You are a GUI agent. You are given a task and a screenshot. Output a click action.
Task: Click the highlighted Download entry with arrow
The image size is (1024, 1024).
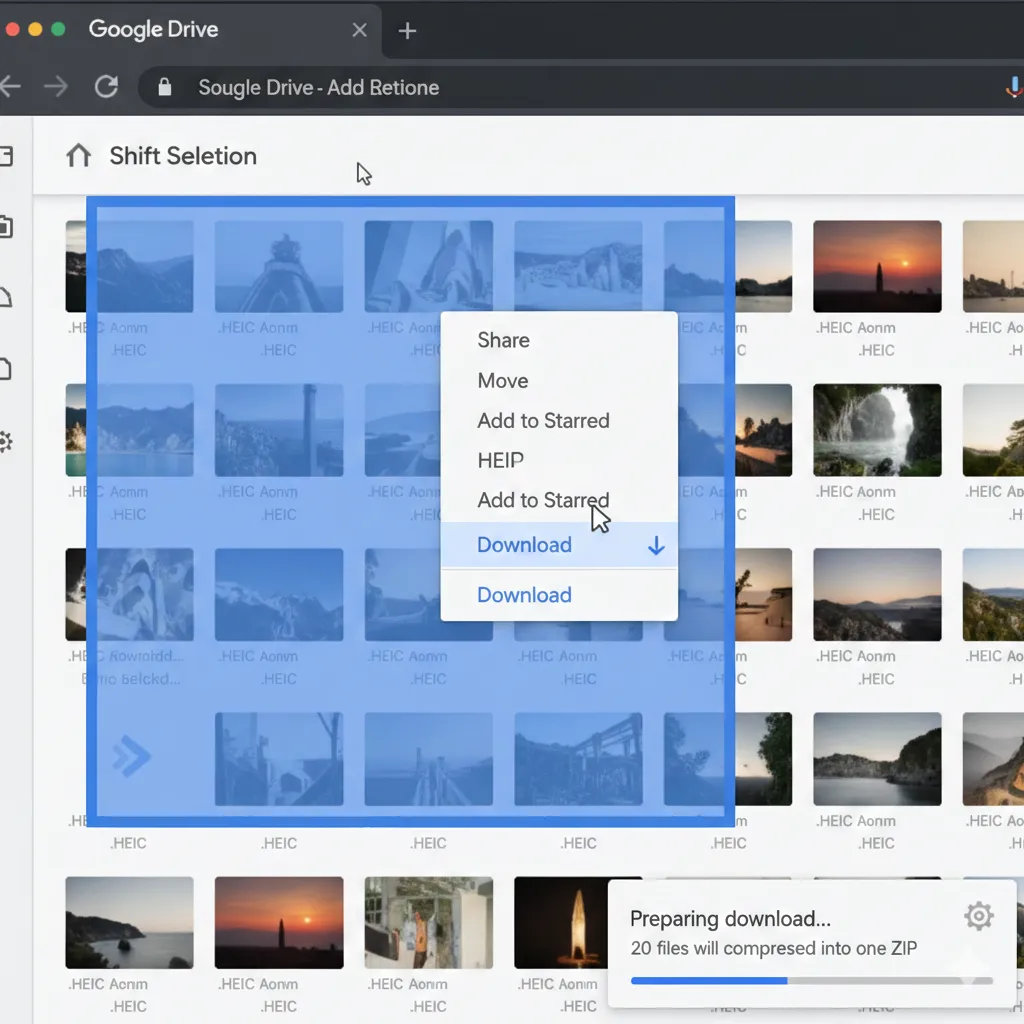pyautogui.click(x=560, y=545)
